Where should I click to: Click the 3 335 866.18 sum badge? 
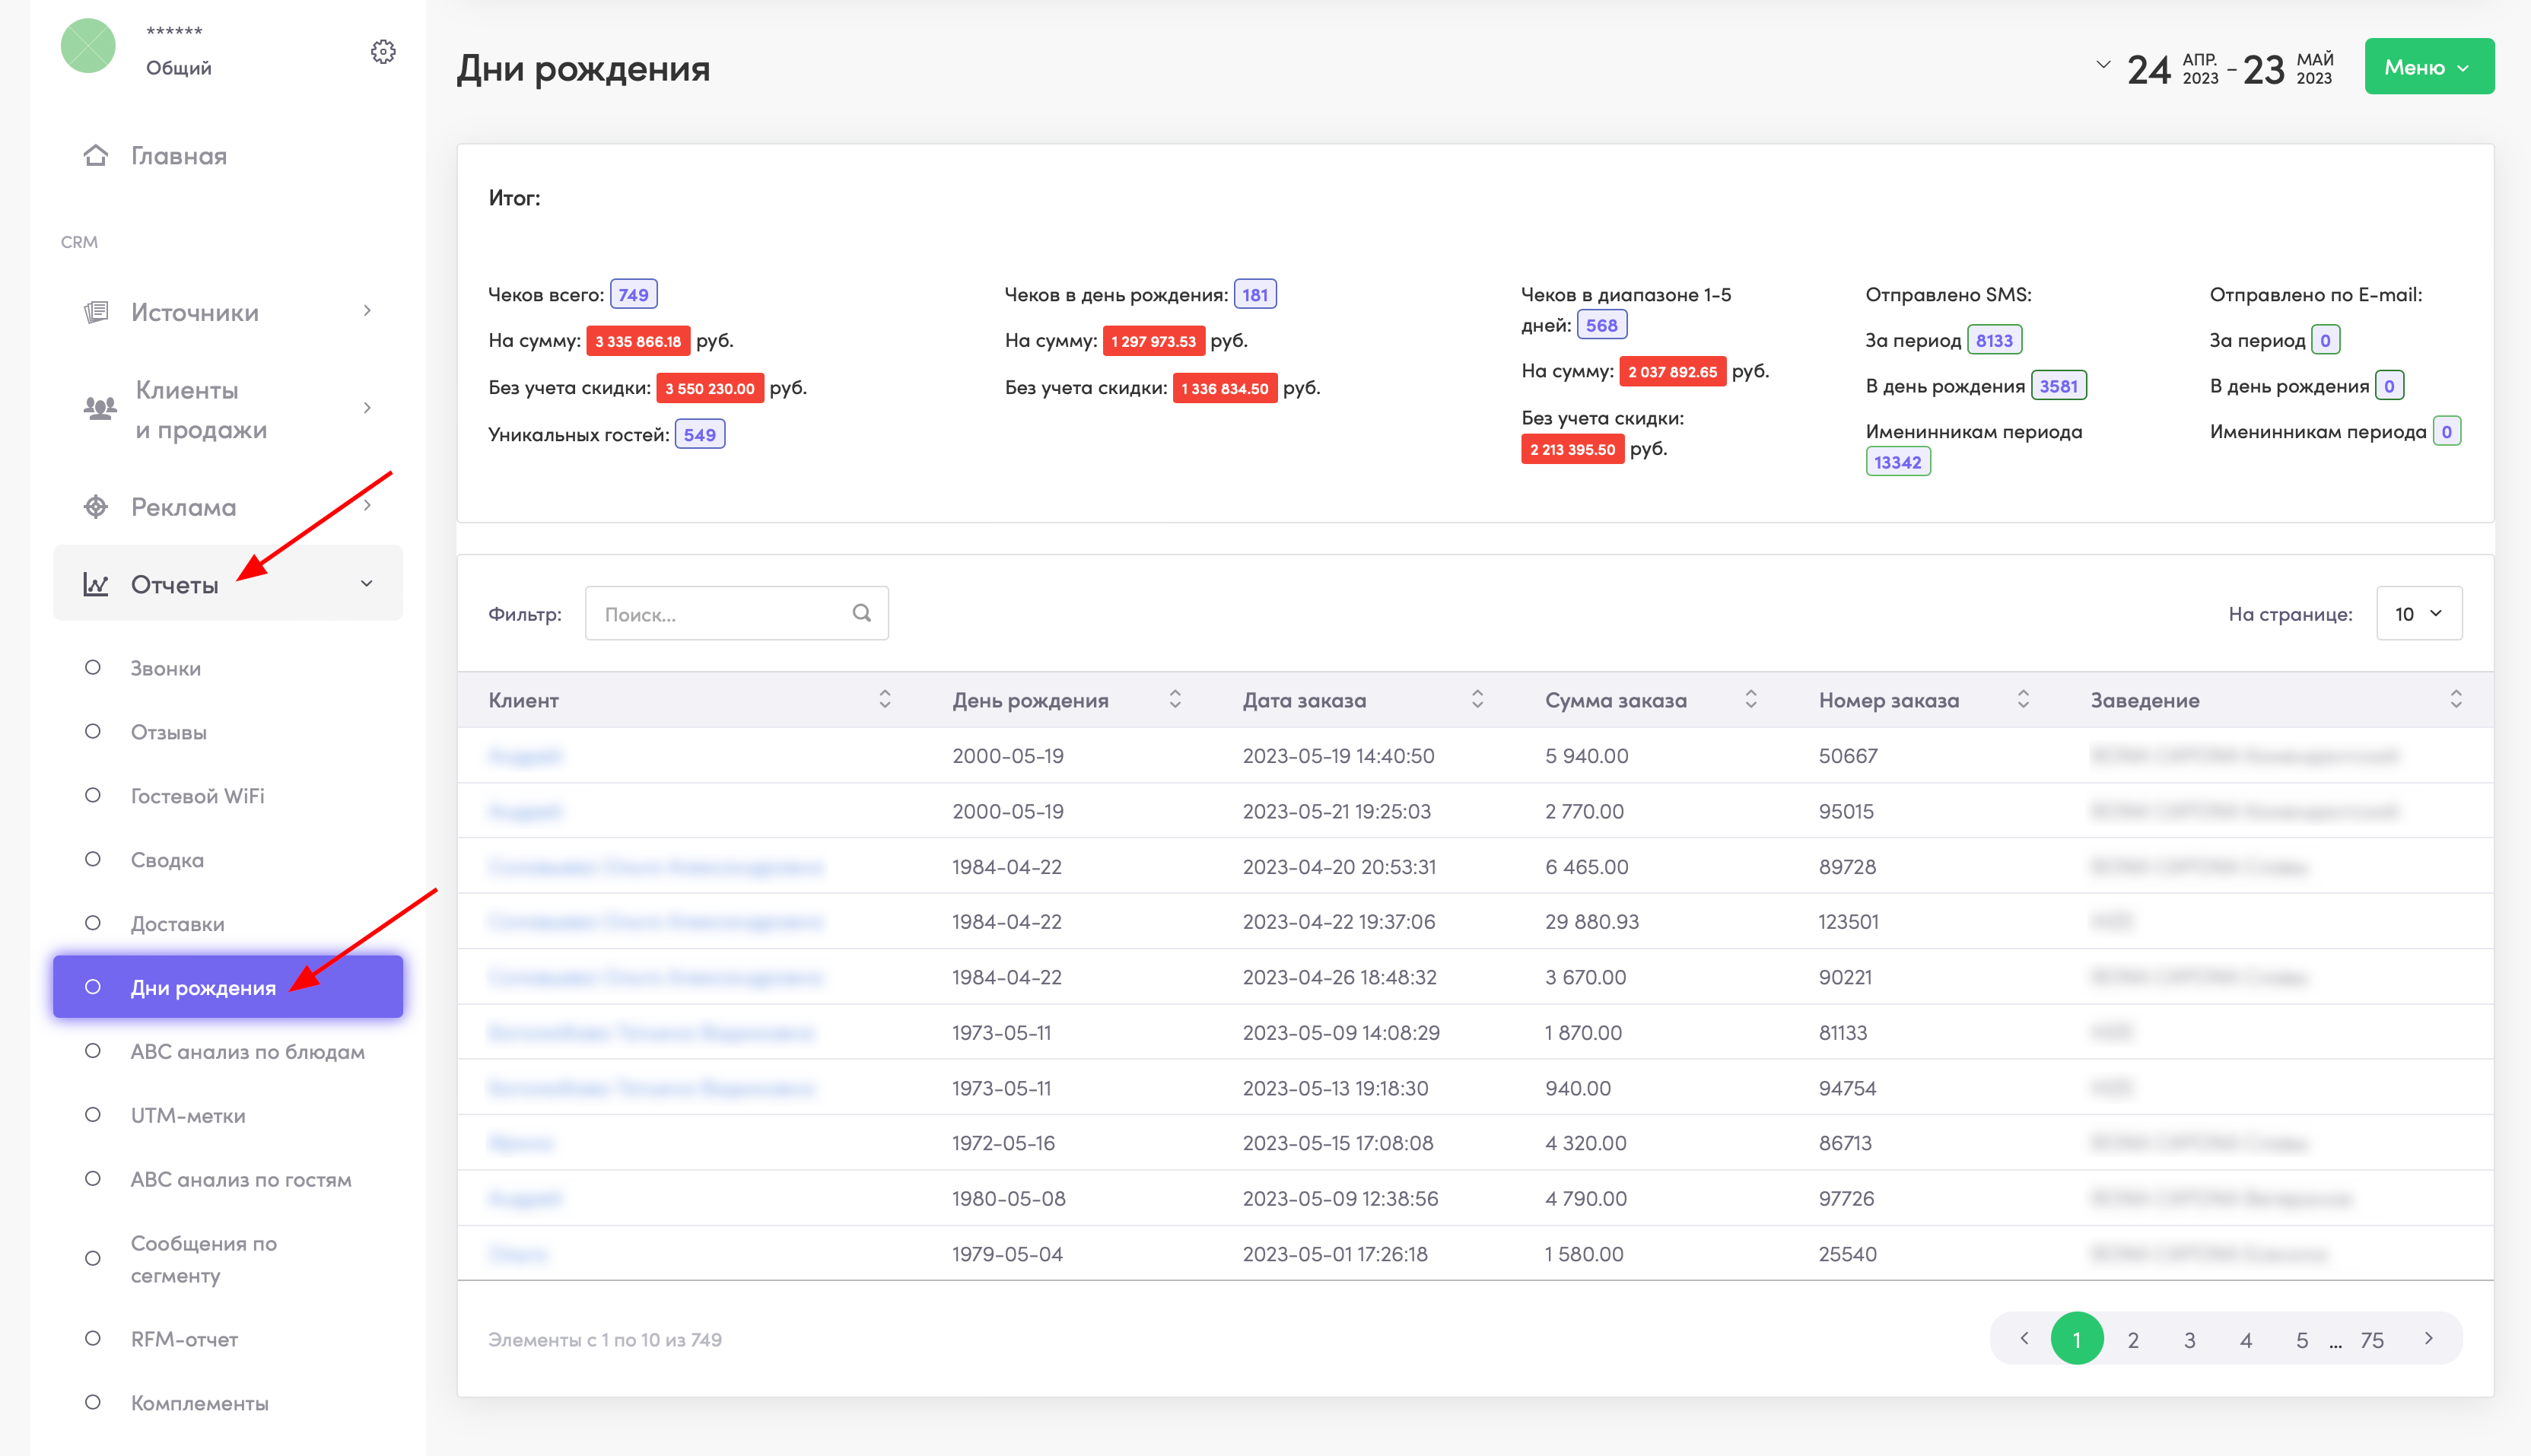pyautogui.click(x=638, y=341)
